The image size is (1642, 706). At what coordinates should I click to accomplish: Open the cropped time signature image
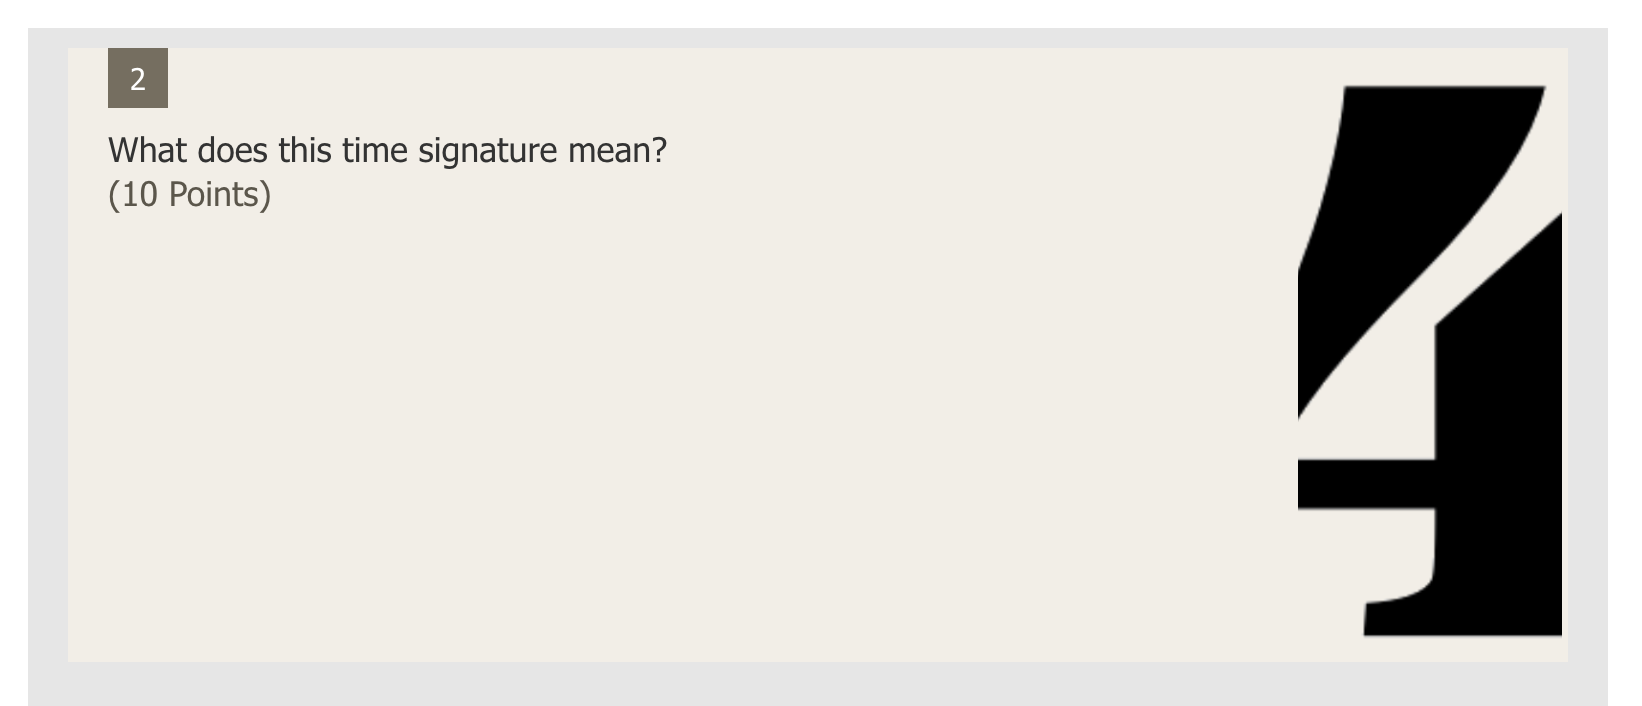[1430, 360]
